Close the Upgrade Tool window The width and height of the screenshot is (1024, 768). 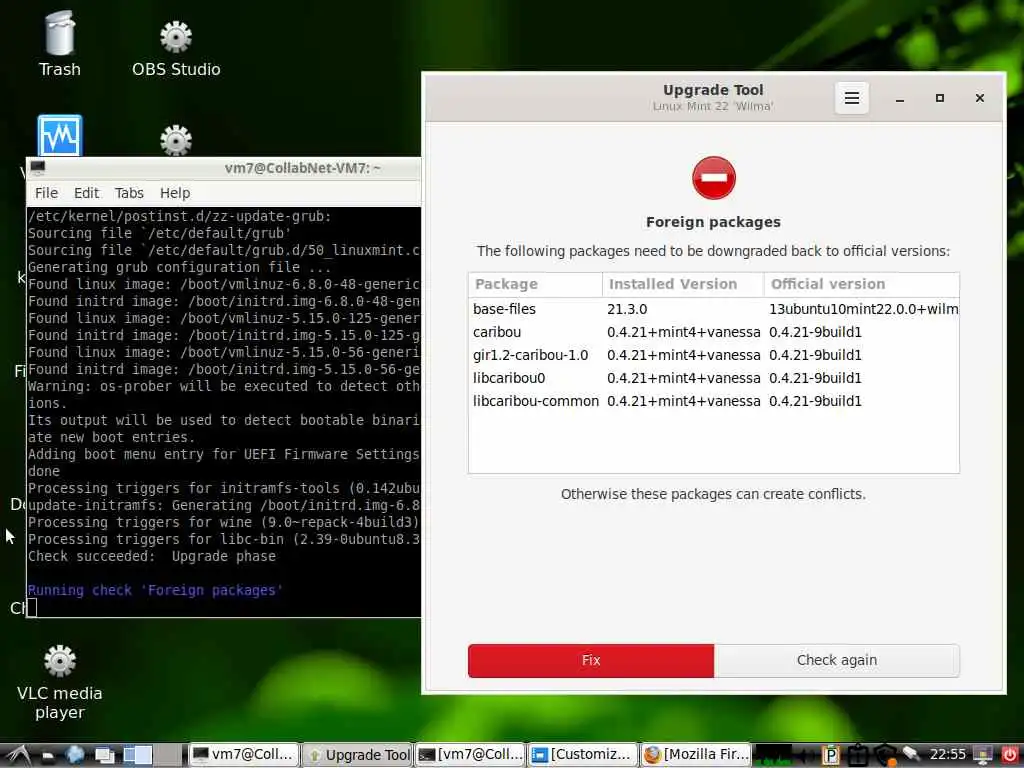coord(980,98)
